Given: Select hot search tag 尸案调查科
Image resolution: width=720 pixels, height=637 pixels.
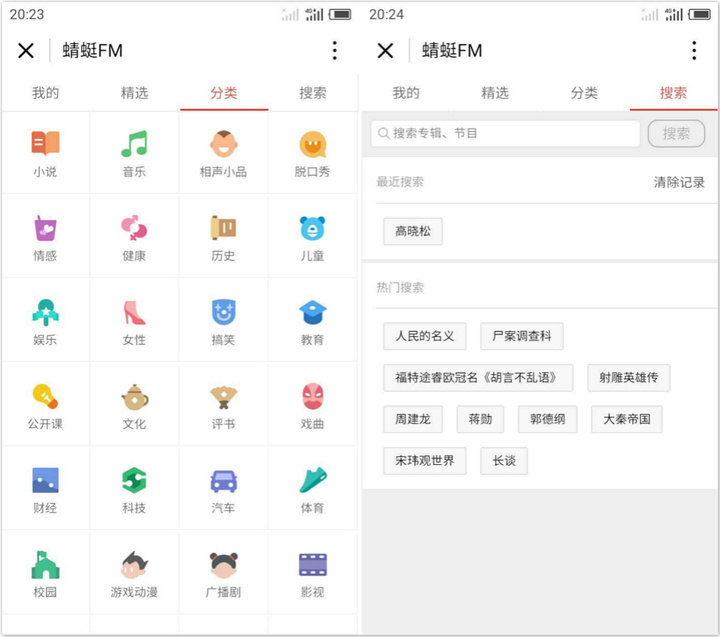Looking at the screenshot, I should 522,336.
